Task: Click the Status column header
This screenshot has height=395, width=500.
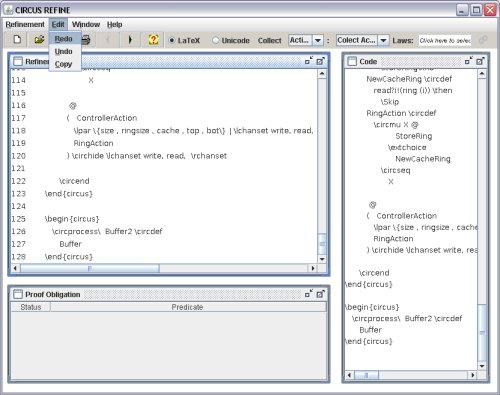Action: click(x=31, y=307)
